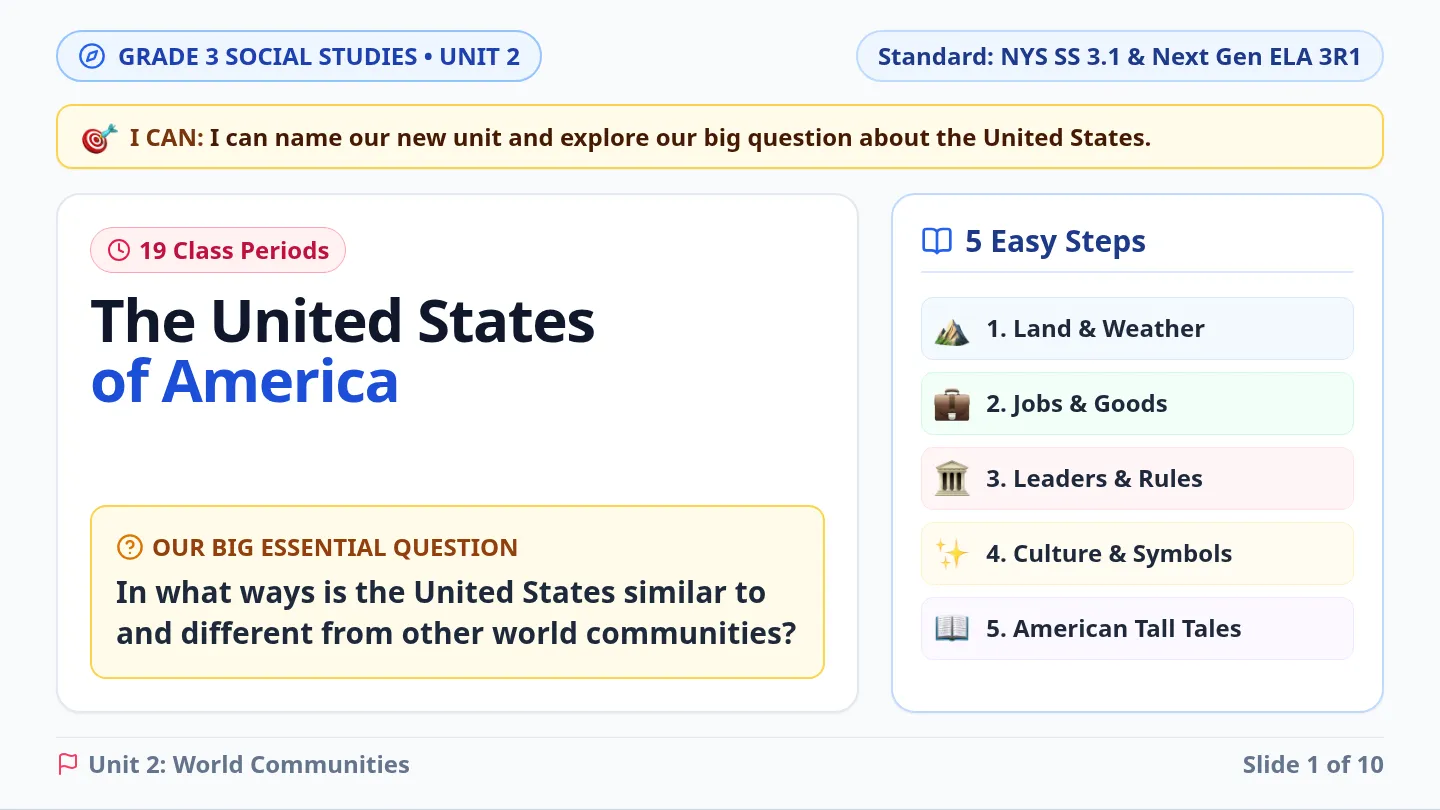The width and height of the screenshot is (1440, 810).
Task: Click the Our Big Essential Question label
Action: (335, 548)
